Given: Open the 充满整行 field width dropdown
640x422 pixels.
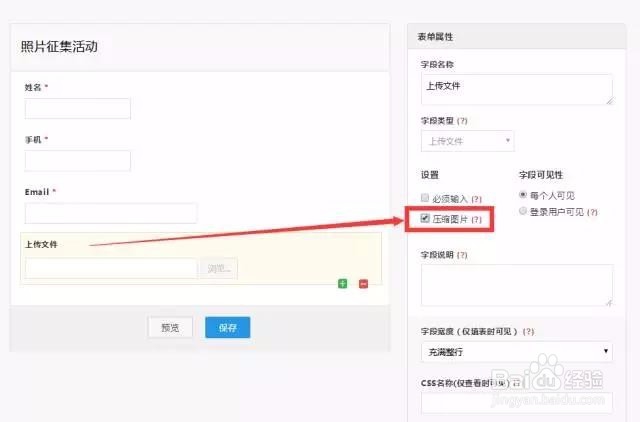Looking at the screenshot, I should 517,352.
